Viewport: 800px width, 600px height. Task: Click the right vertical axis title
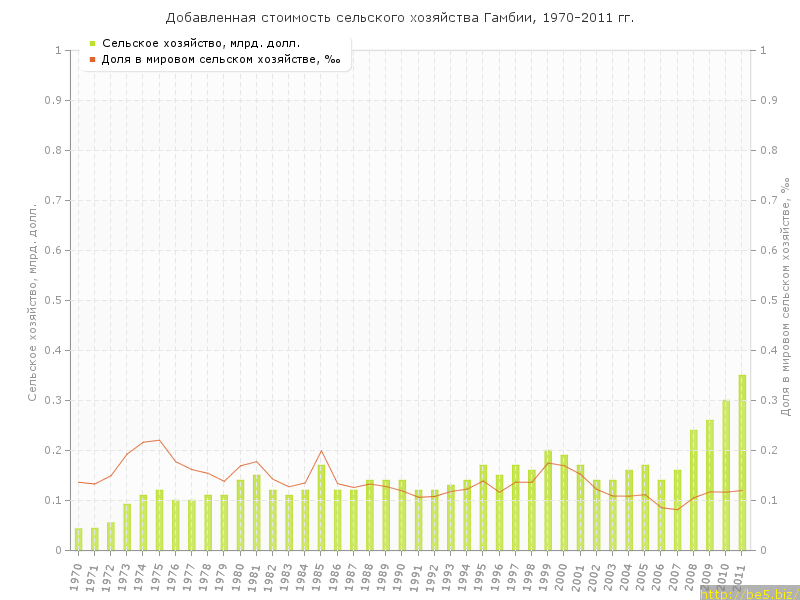click(785, 300)
